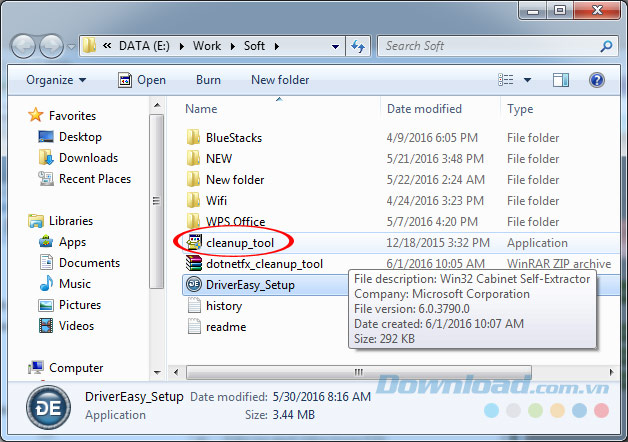Select the dotnetfx_cleanup_tool WinRAR archive icon

[194, 263]
